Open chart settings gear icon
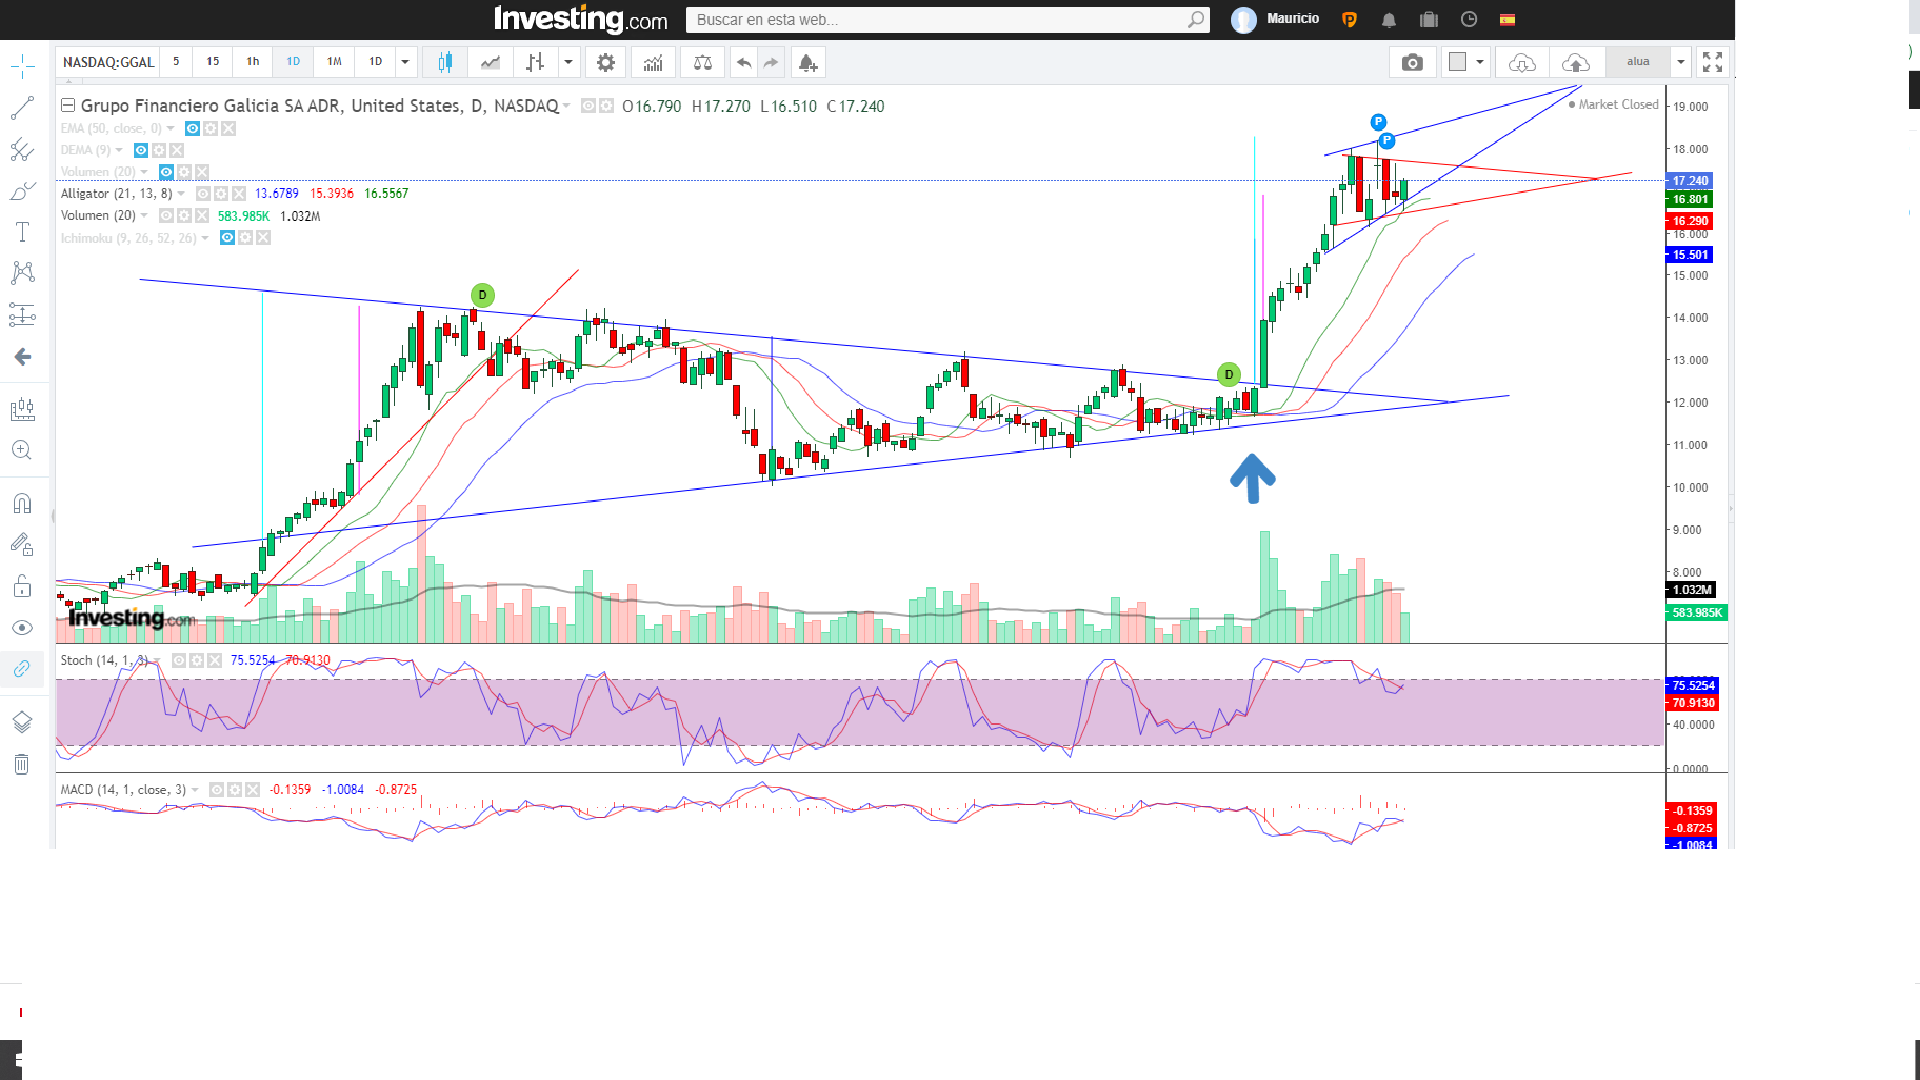The width and height of the screenshot is (1920, 1080). click(x=605, y=62)
